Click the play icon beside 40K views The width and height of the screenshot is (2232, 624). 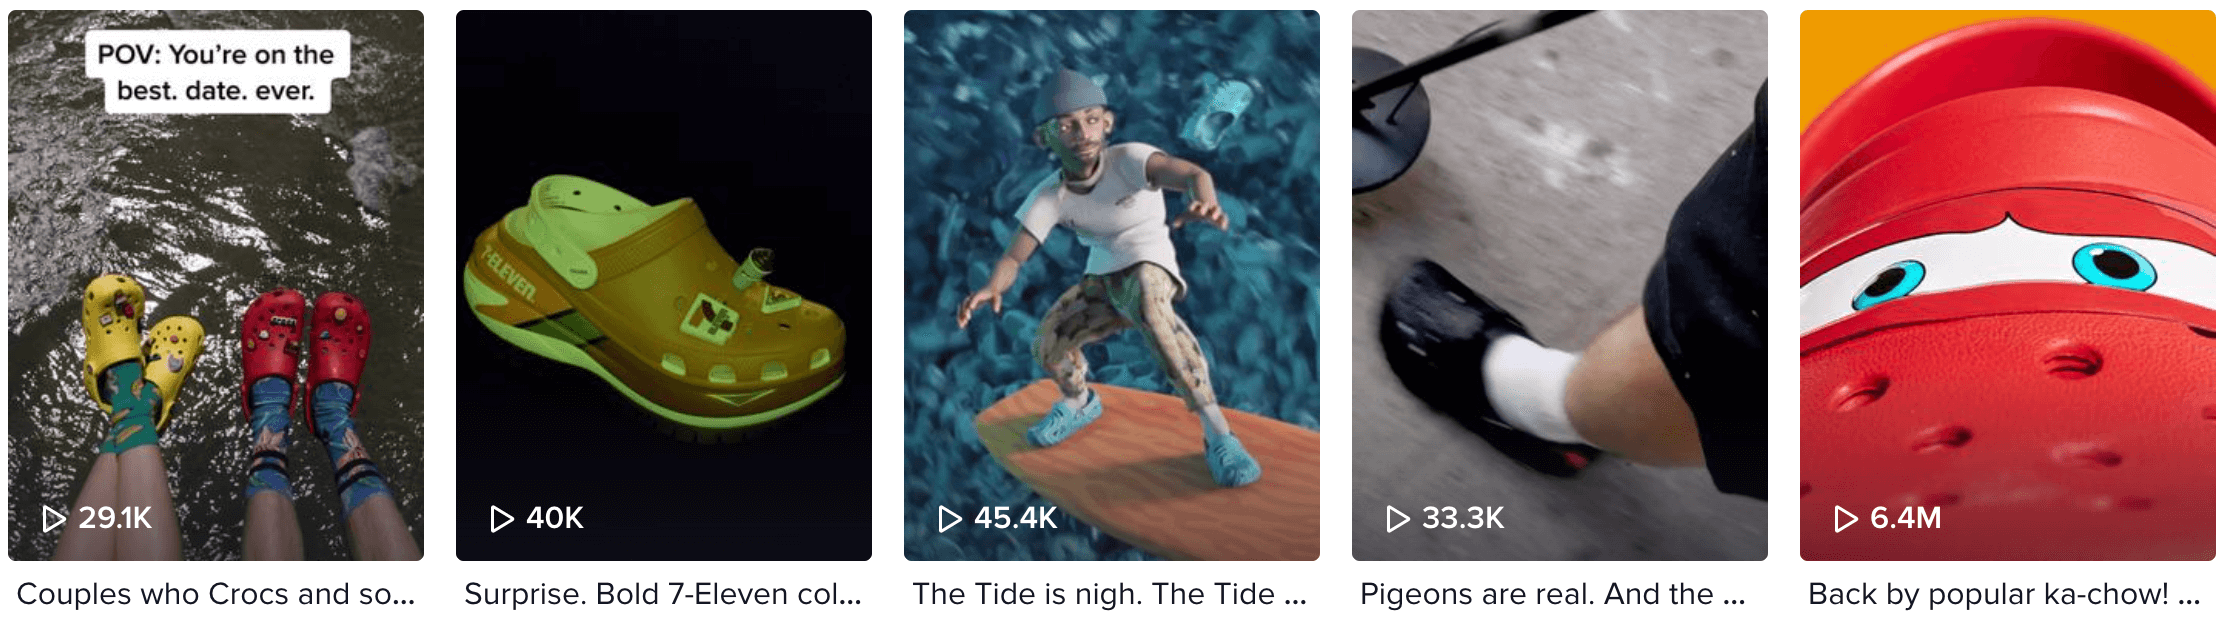[502, 518]
